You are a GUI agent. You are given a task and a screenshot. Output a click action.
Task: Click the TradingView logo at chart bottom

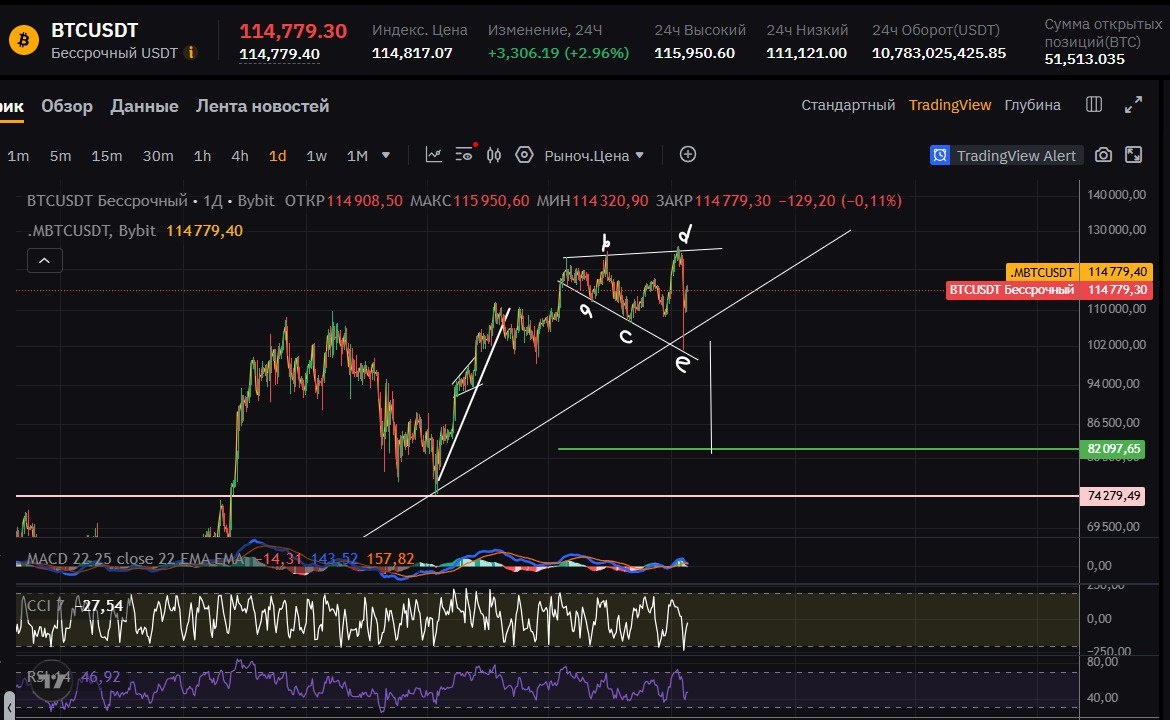pos(51,679)
